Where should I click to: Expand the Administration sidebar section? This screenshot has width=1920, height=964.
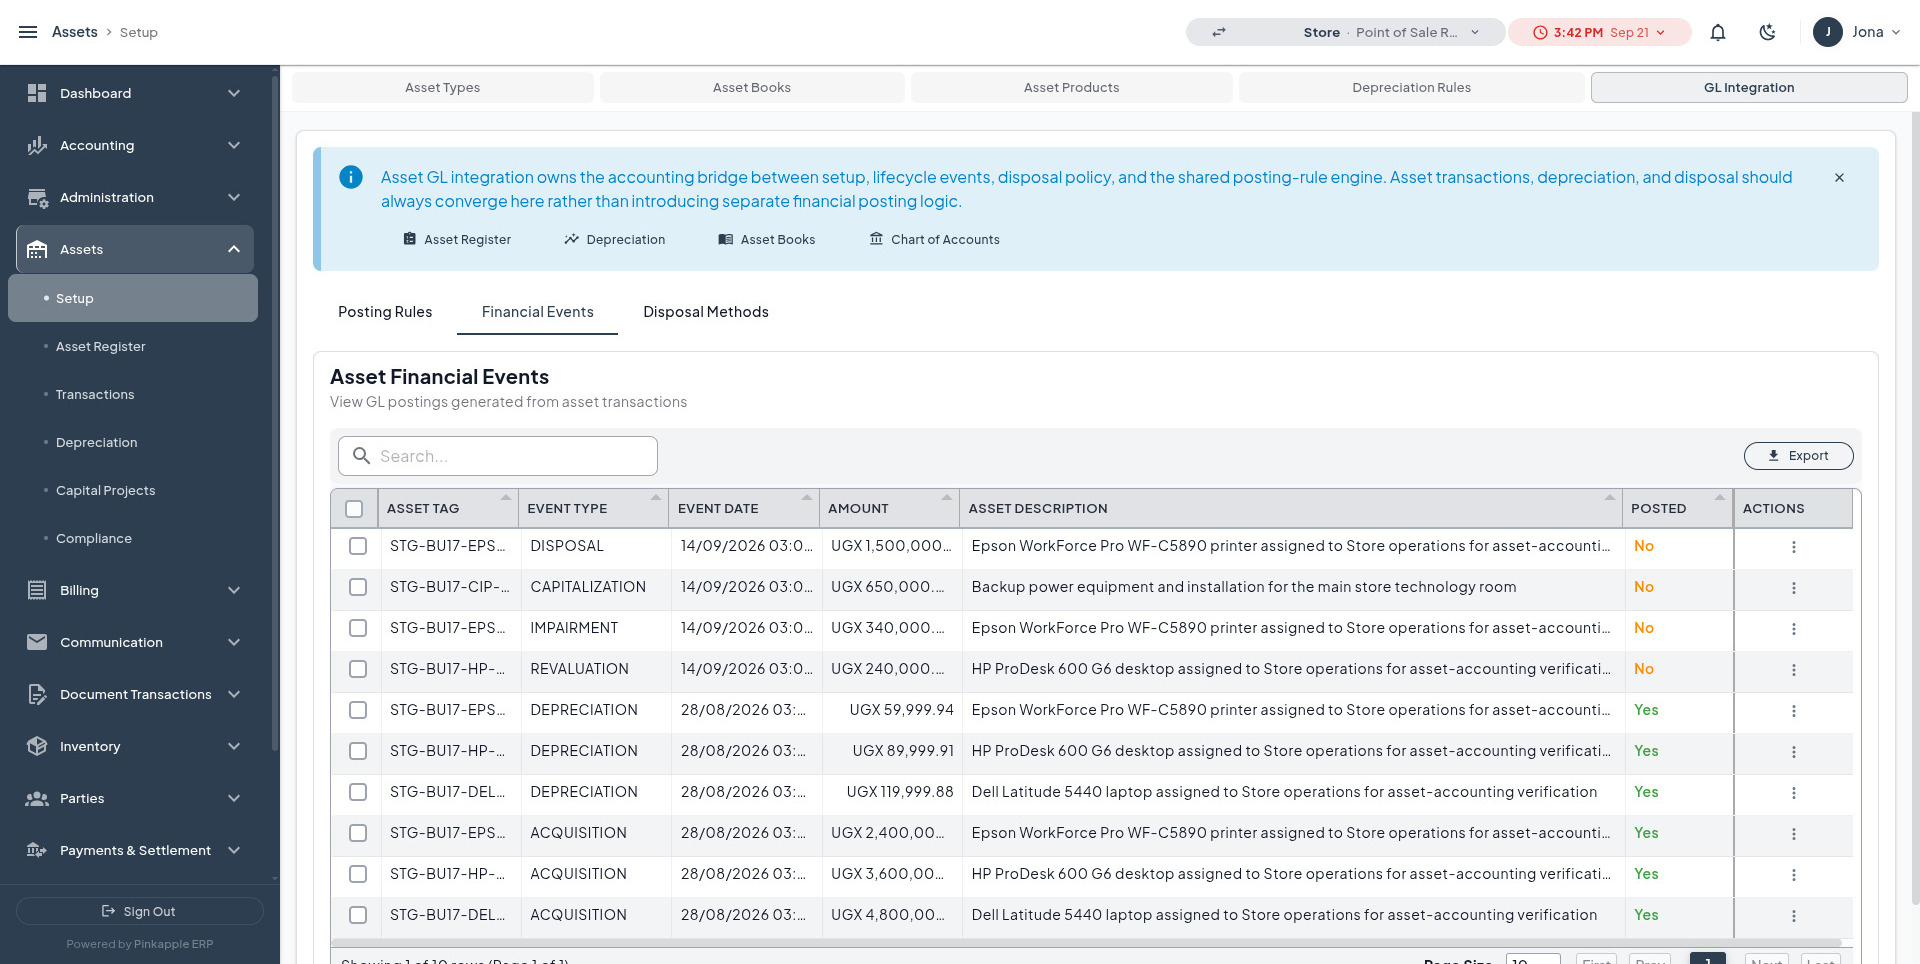pos(135,197)
